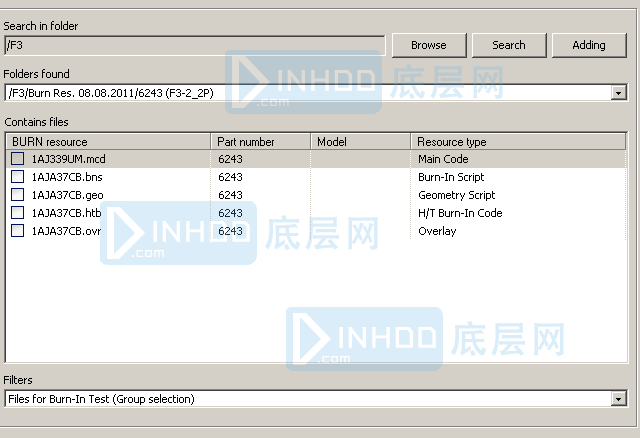This screenshot has width=640, height=438.
Task: Select the Burn-In Script resource type row
Action: [x=450, y=177]
